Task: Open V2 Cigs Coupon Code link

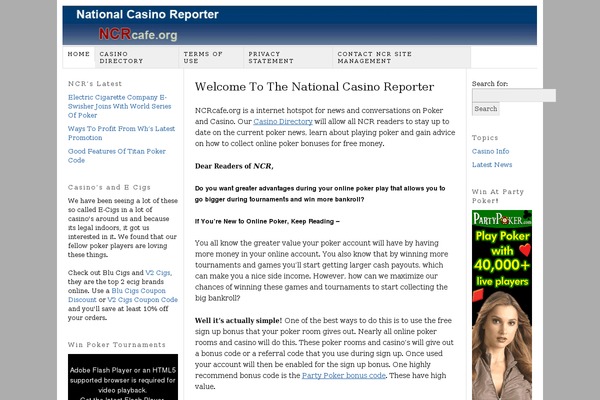Action: point(142,300)
